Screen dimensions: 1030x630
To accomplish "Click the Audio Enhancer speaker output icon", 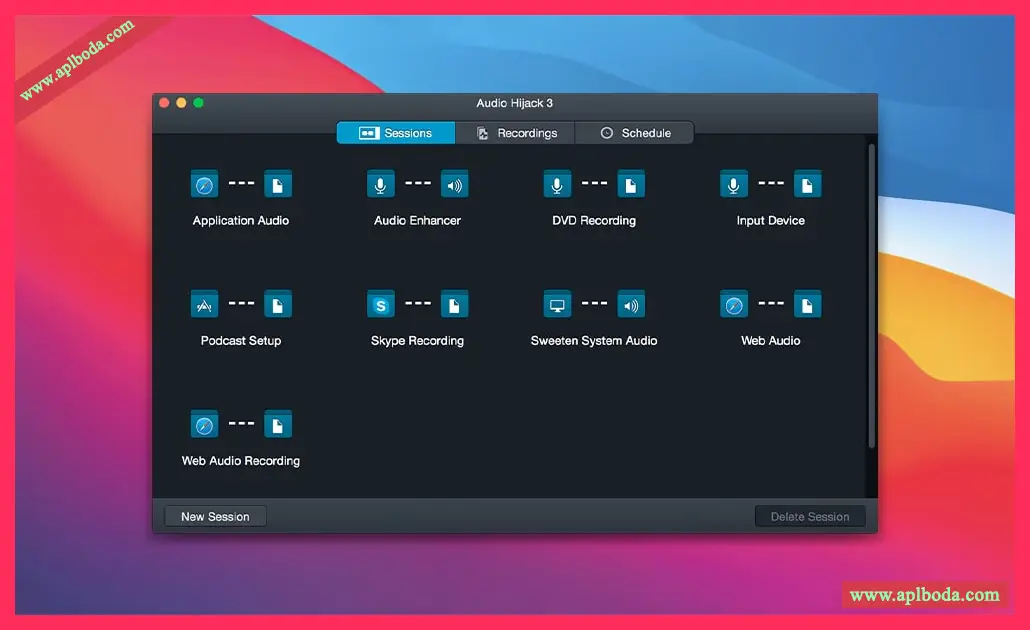I will 454,185.
